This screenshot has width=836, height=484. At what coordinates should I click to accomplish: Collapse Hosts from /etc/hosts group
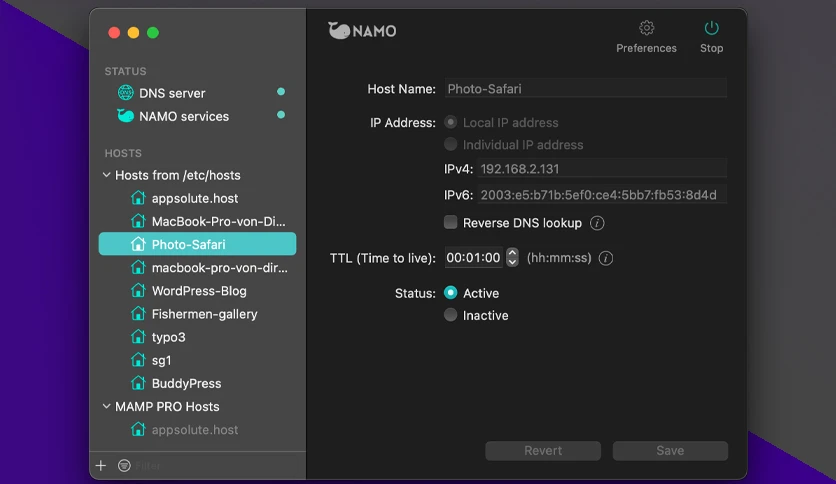[107, 175]
